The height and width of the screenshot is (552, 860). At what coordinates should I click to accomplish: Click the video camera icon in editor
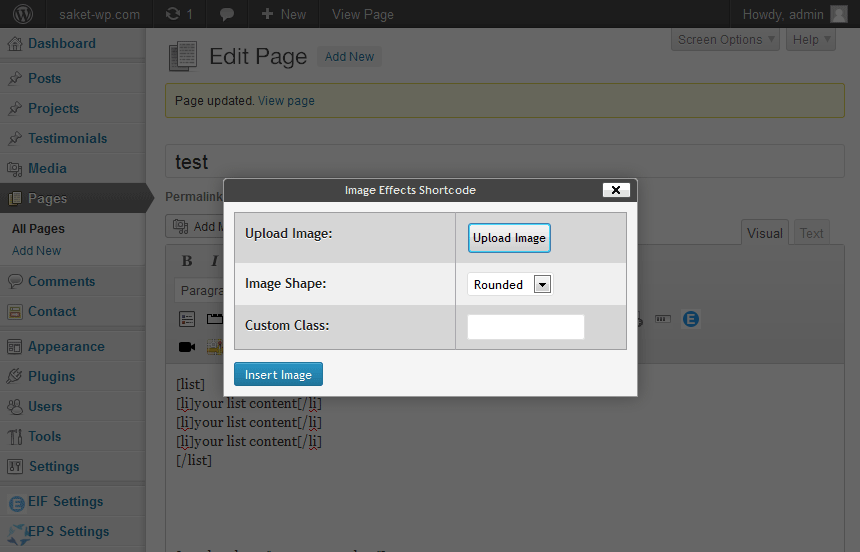[187, 347]
